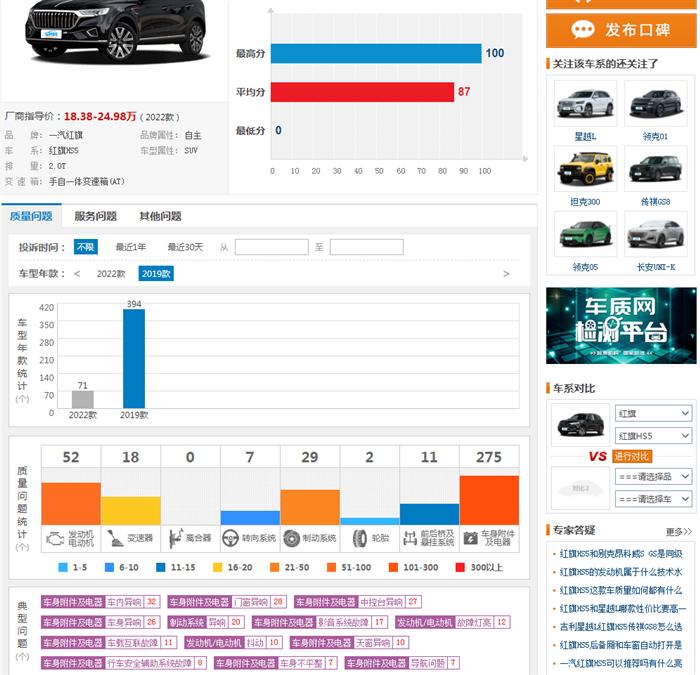Switch to the 质量问题 tab
This screenshot has height=675, width=700.
[x=31, y=217]
